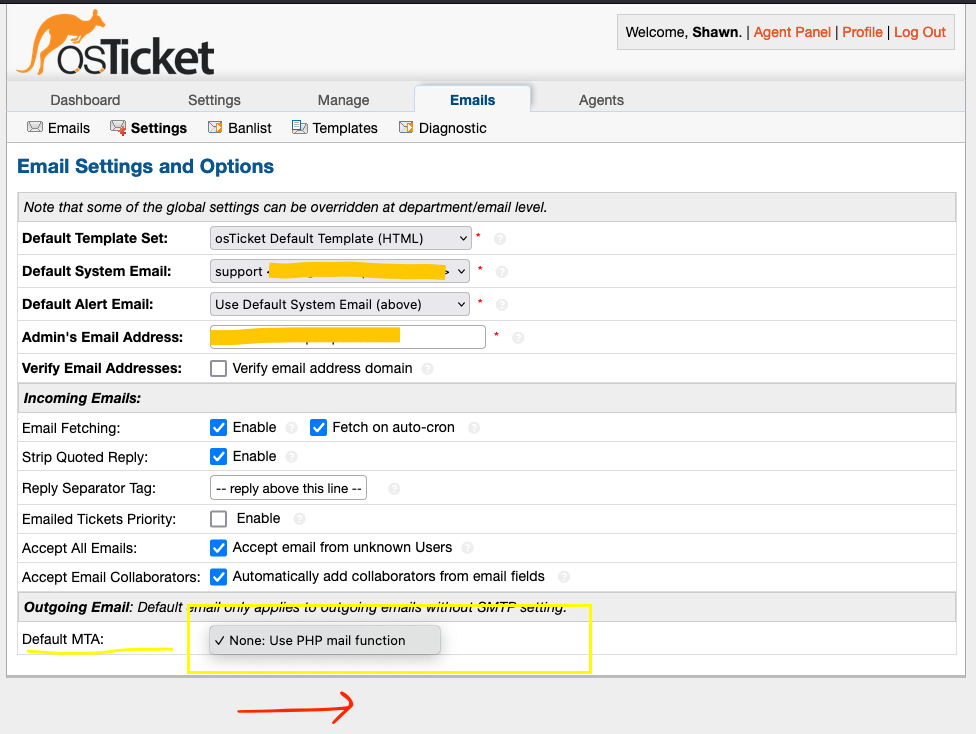Click the Reply Separator Tag field
This screenshot has width=976, height=734.
click(288, 488)
